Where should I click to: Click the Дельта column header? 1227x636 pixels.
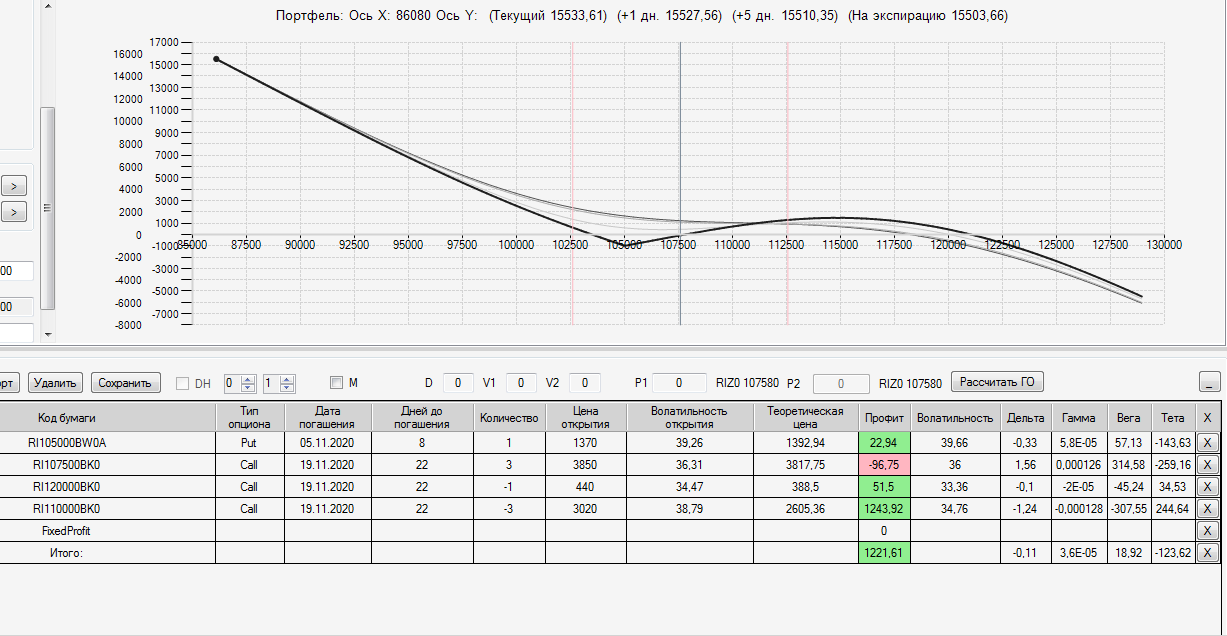point(1025,418)
